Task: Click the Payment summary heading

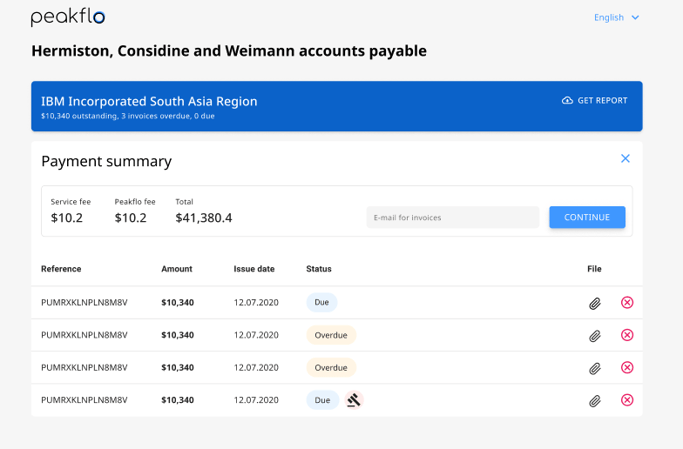Action: coord(106,161)
